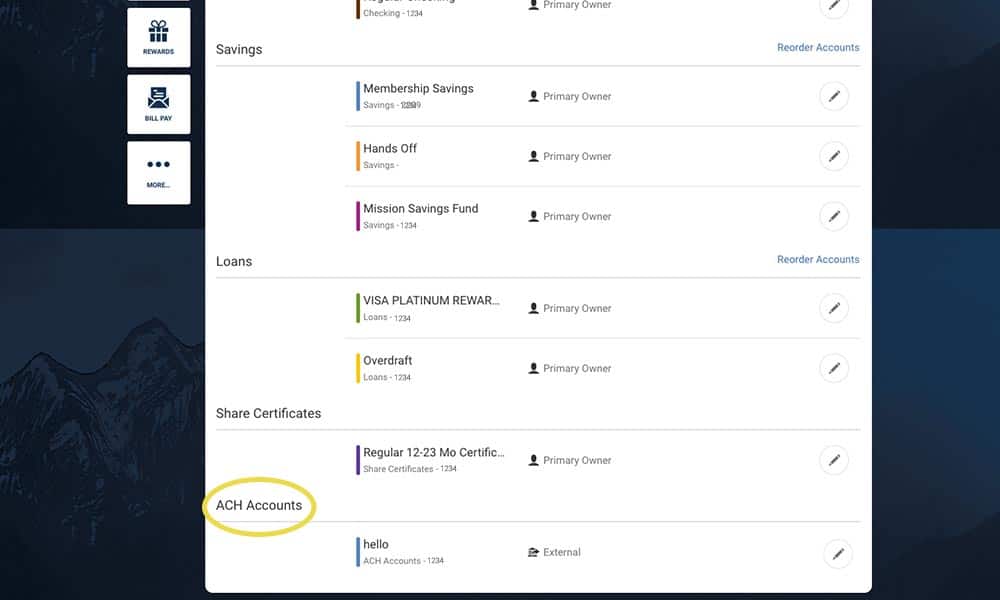Click the 'Checking - 1234' subtitle at top
1000x600 pixels.
tap(392, 13)
